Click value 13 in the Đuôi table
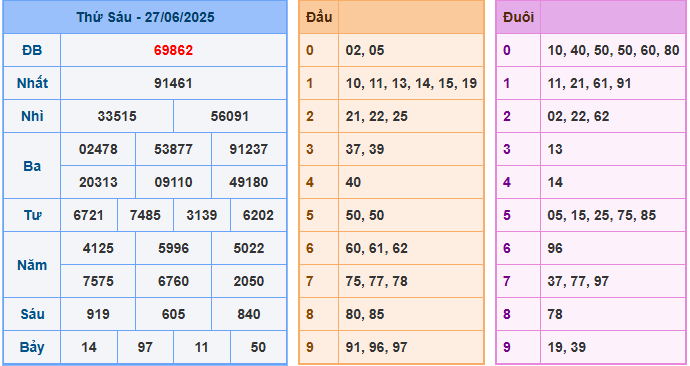The height and width of the screenshot is (366, 690). pyautogui.click(x=555, y=149)
